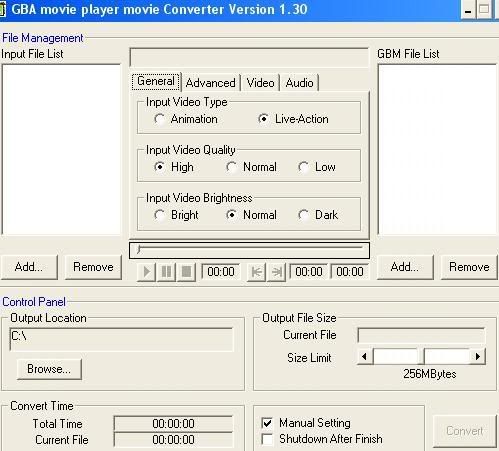Click the preview seek slider track

point(249,249)
